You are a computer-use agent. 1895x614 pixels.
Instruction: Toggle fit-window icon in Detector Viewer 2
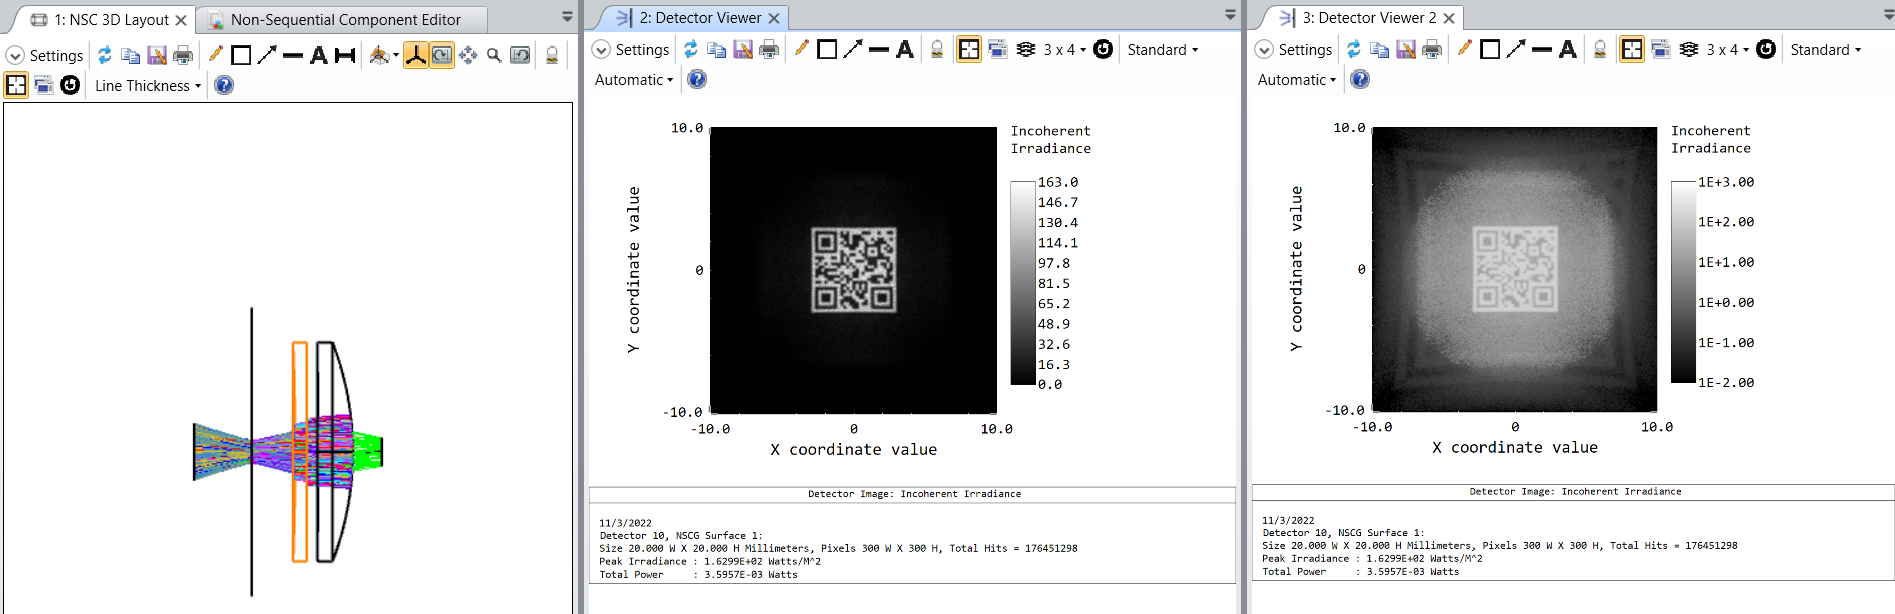1632,49
